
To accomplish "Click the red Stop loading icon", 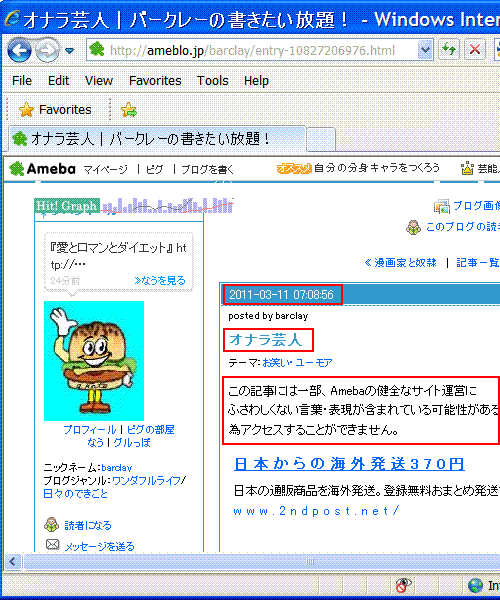I will coord(475,49).
